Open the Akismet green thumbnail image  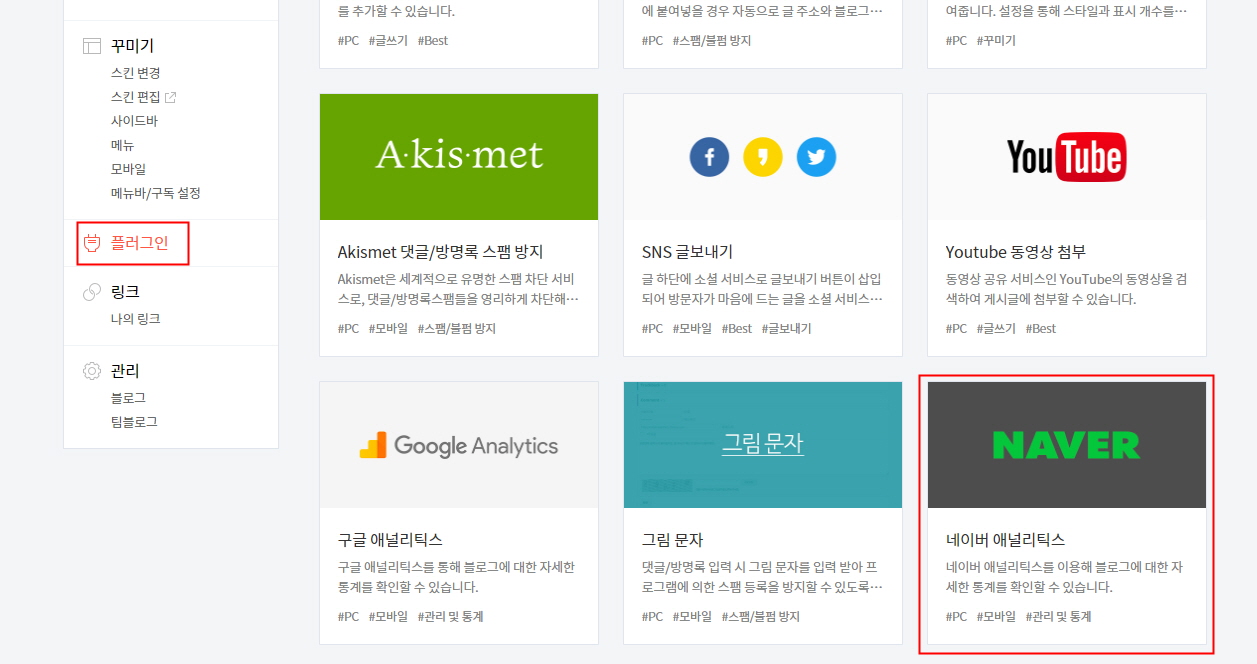pyautogui.click(x=458, y=156)
